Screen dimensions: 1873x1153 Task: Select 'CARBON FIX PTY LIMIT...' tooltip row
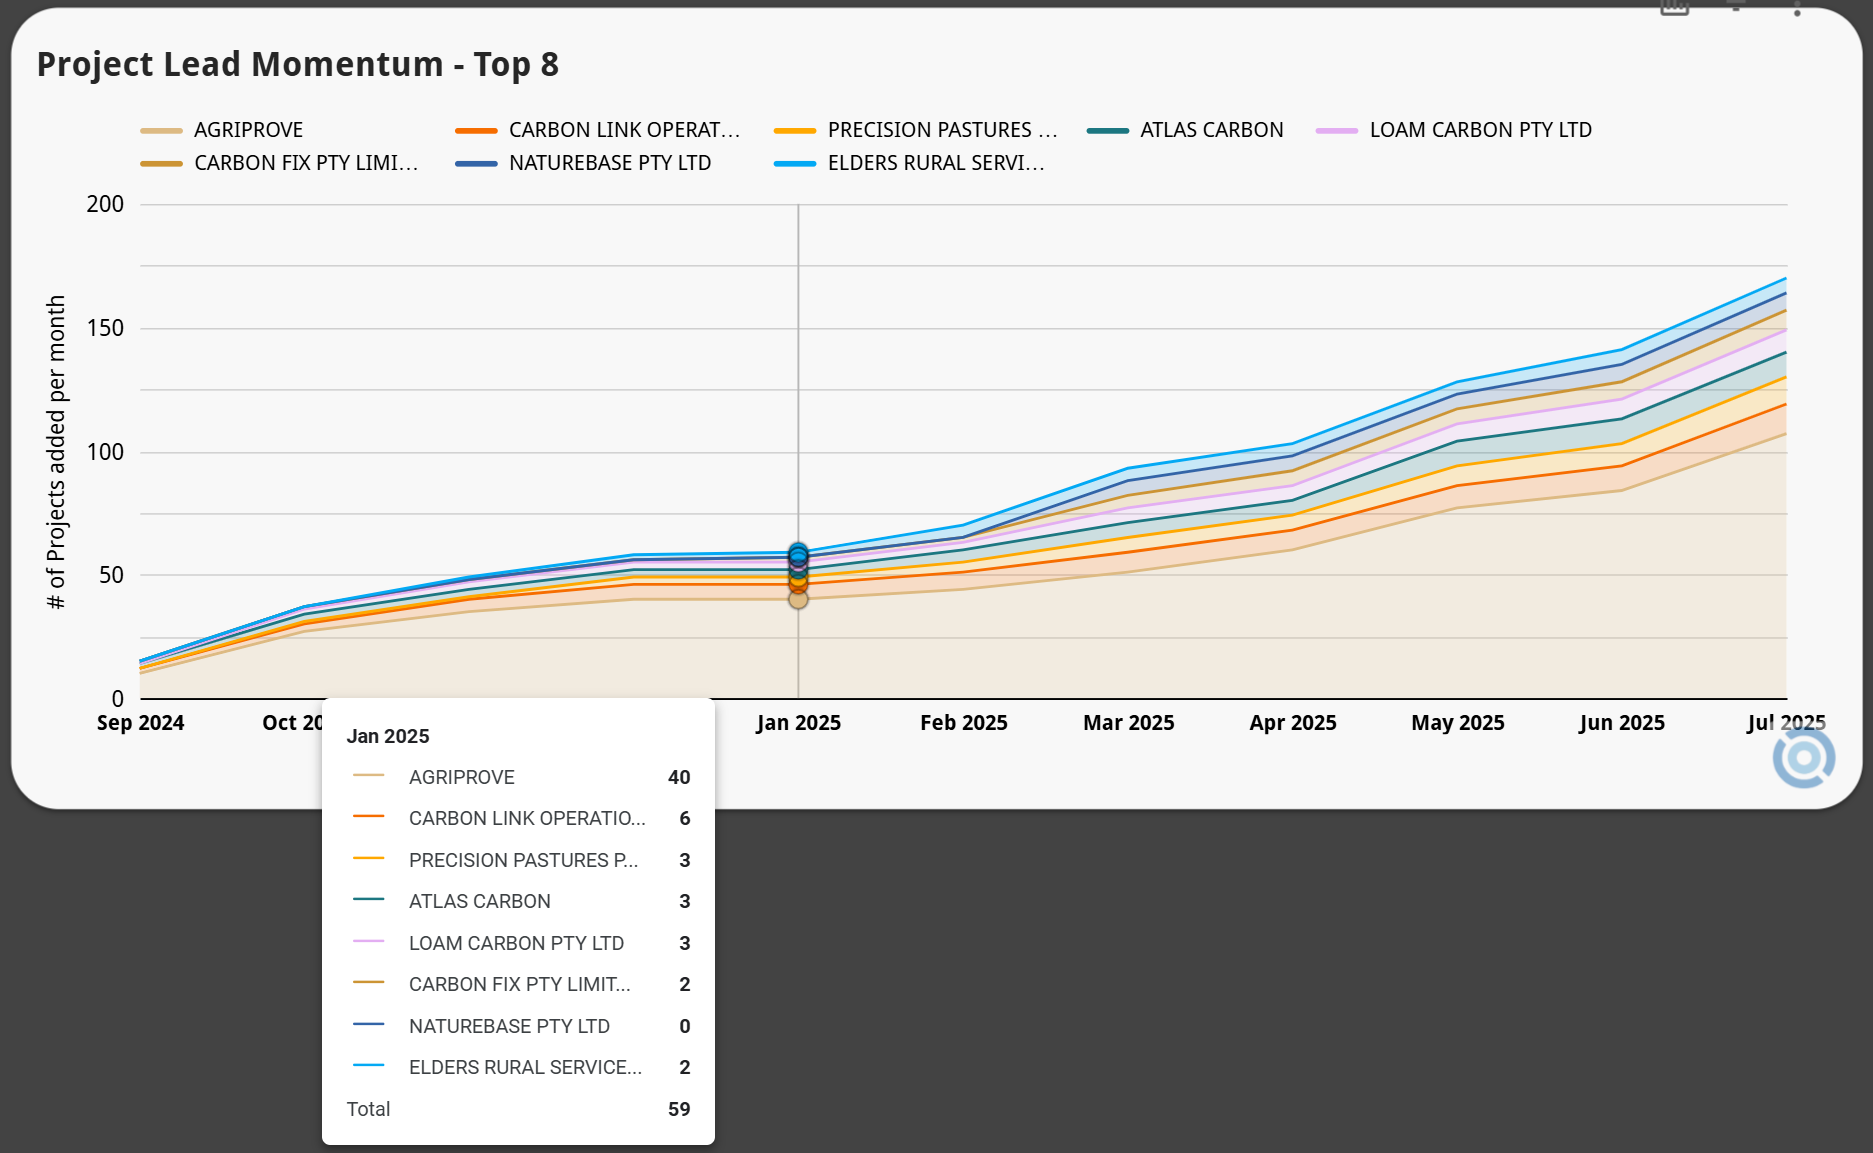(x=518, y=984)
